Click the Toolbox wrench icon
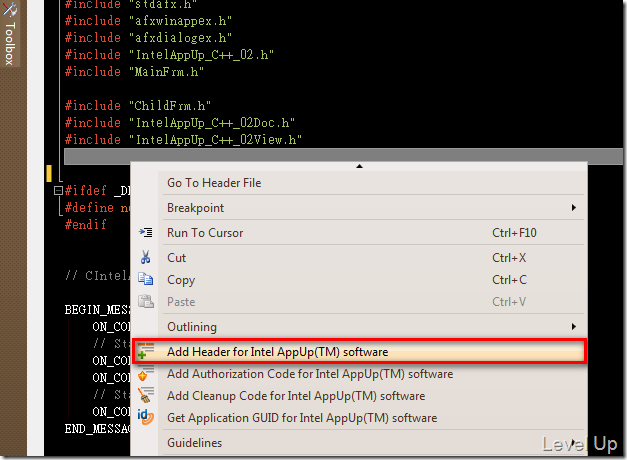 (10, 10)
